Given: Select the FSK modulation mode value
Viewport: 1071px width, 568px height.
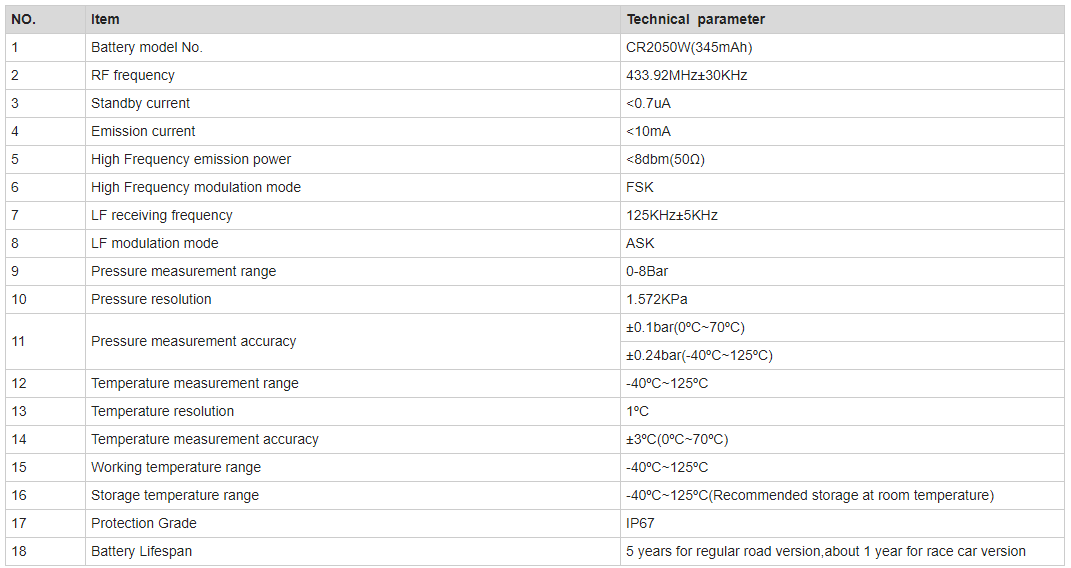Looking at the screenshot, I should coord(640,187).
